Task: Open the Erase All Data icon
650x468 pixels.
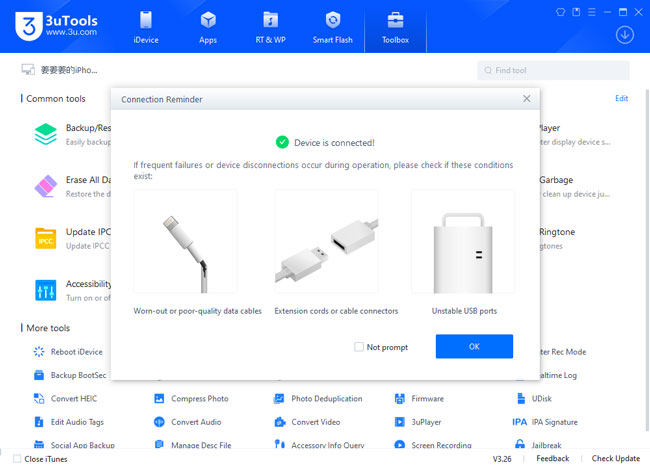Action: [x=46, y=186]
